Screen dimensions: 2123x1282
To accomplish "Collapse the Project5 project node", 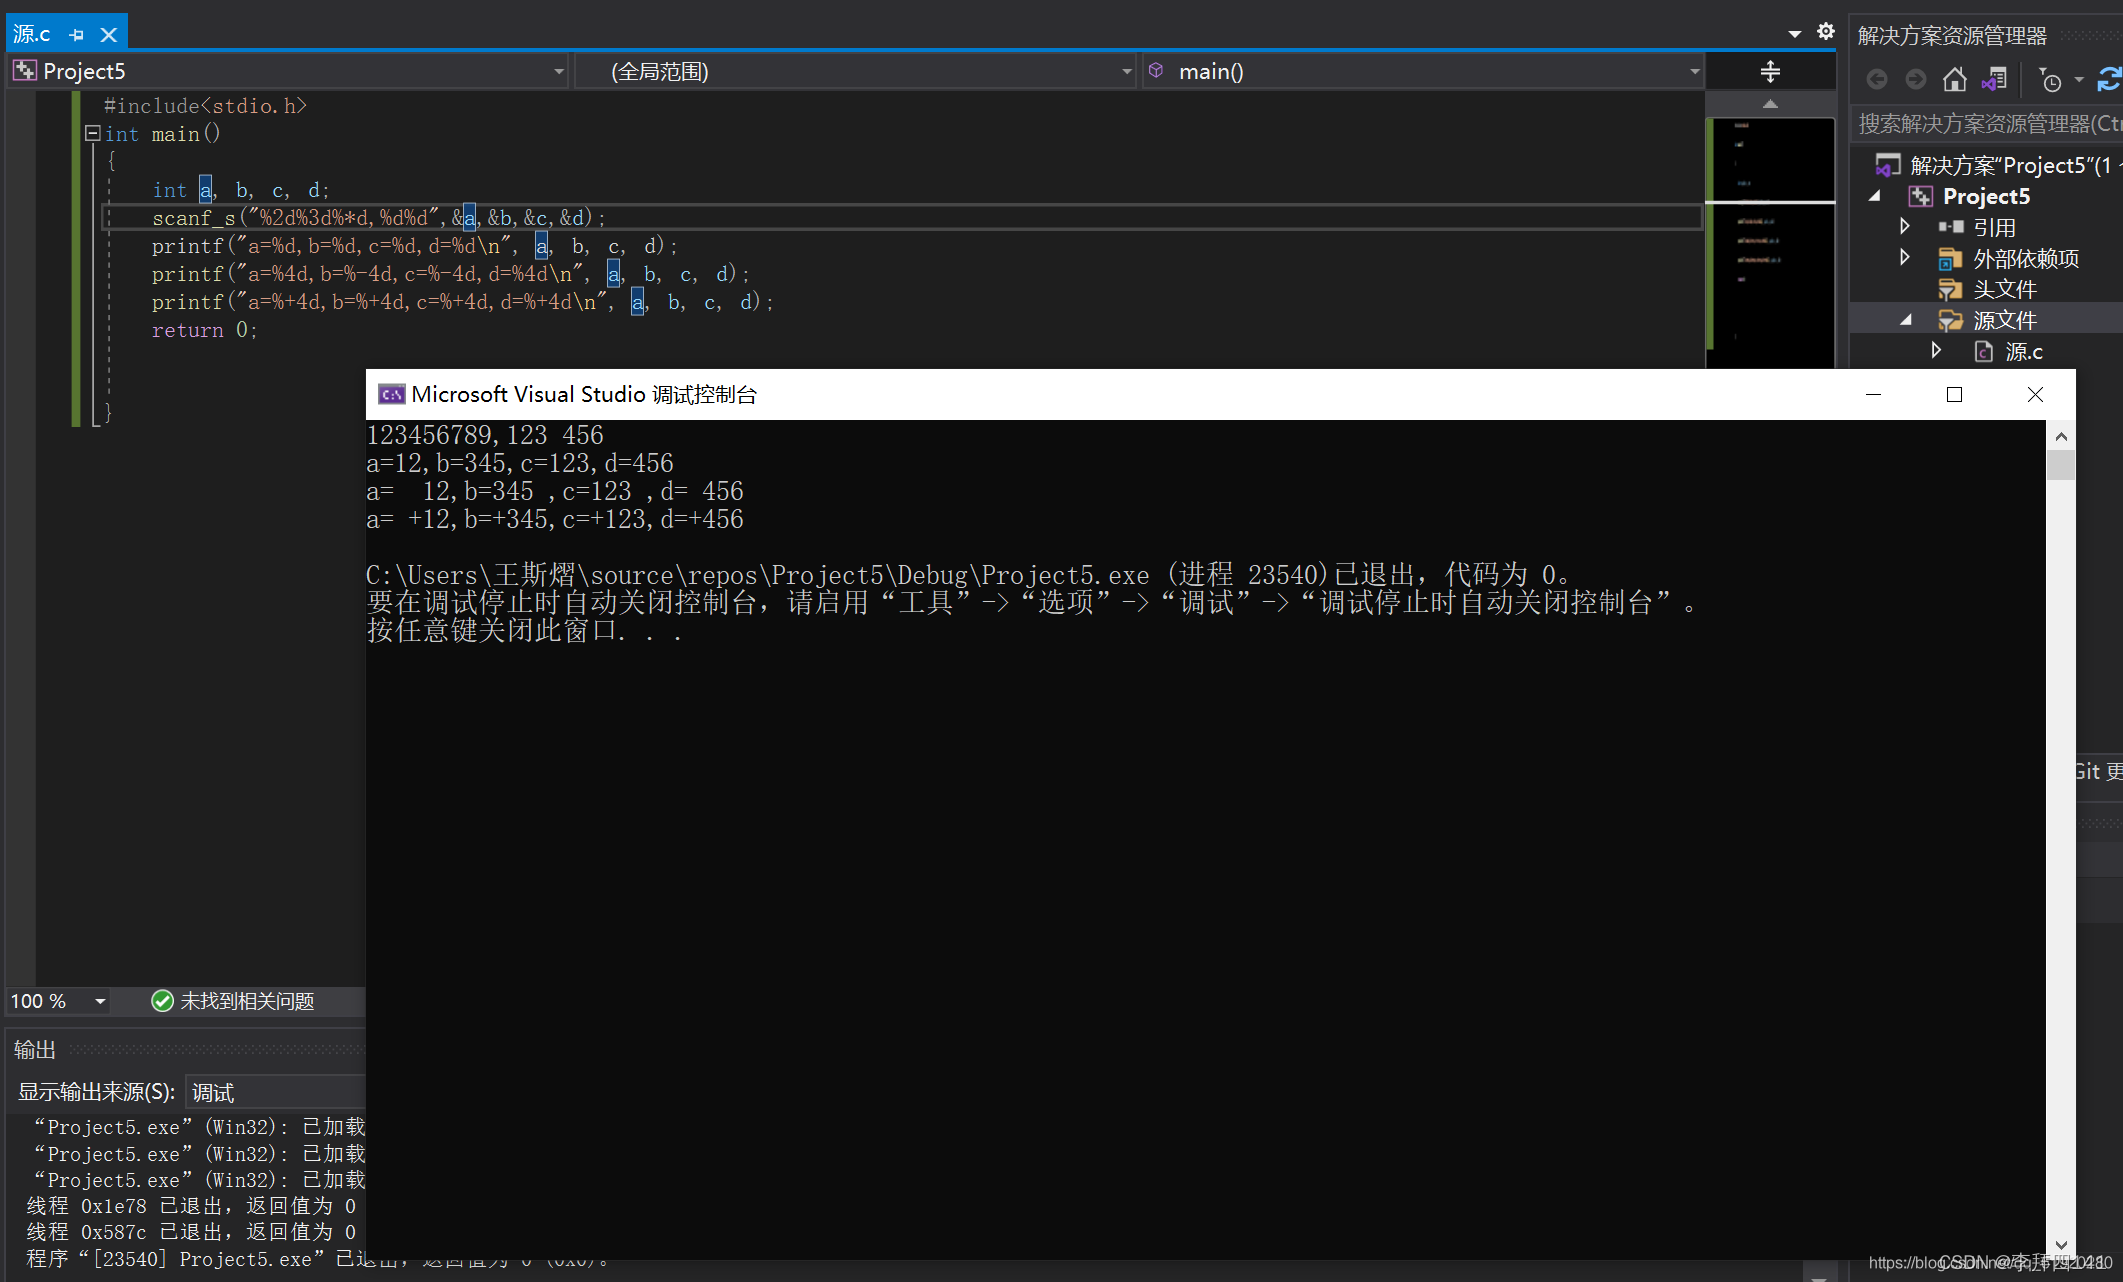I will tap(1875, 196).
